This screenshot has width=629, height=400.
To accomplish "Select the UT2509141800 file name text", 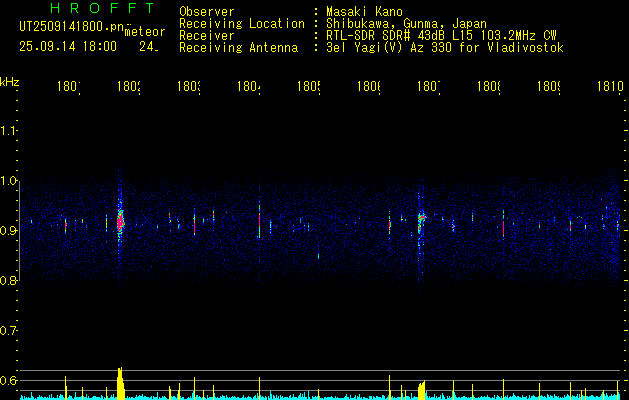I will click(72, 27).
